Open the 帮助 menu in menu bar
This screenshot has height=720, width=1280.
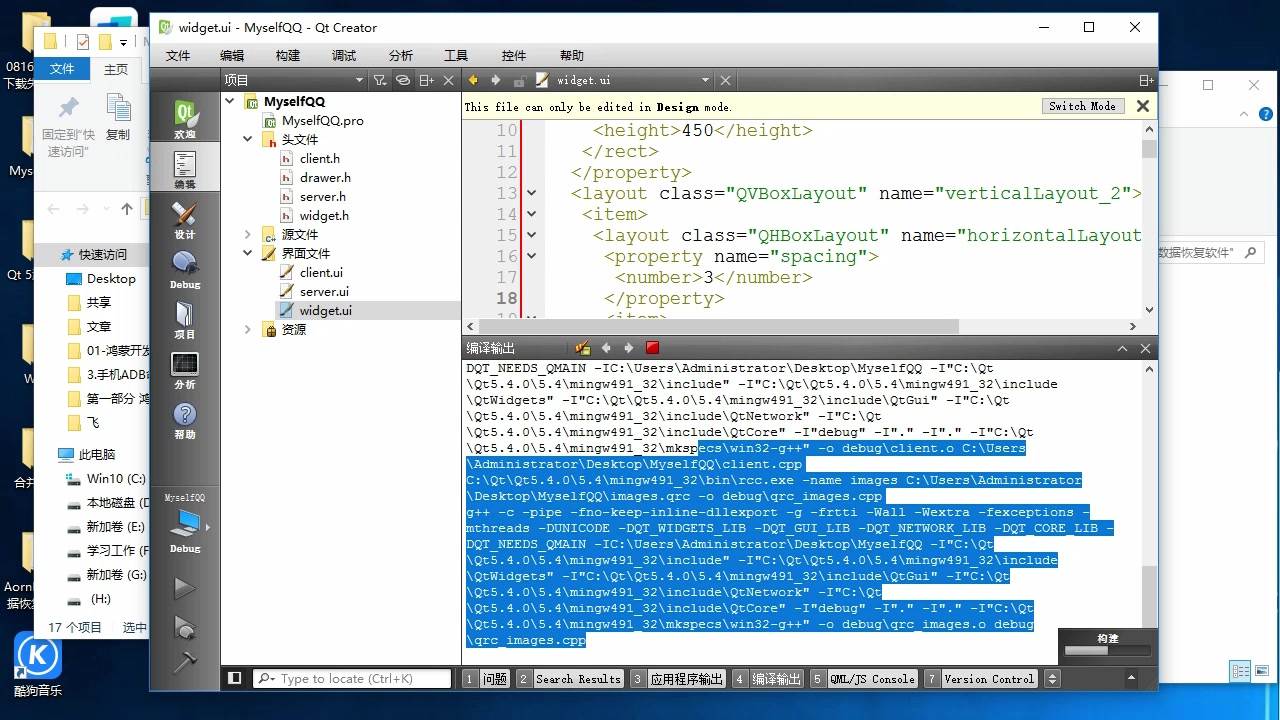point(572,56)
